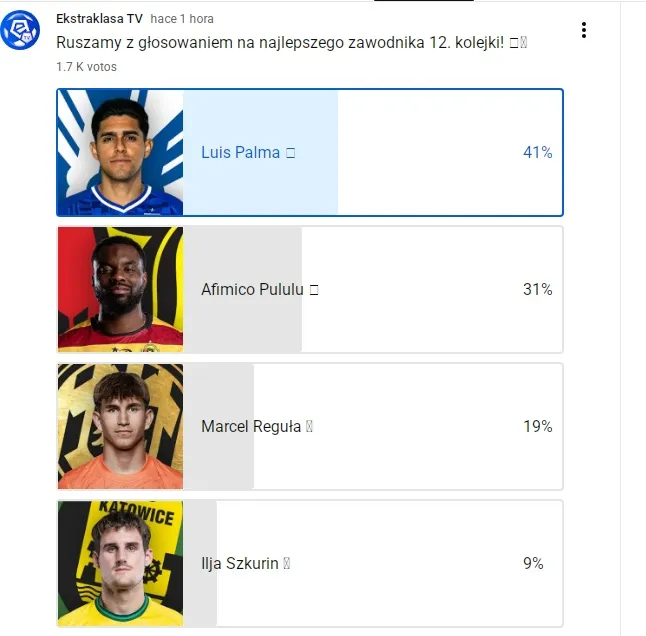Select Marcel Reguła's portrait image
The width and height of the screenshot is (646, 636).
(x=120, y=426)
